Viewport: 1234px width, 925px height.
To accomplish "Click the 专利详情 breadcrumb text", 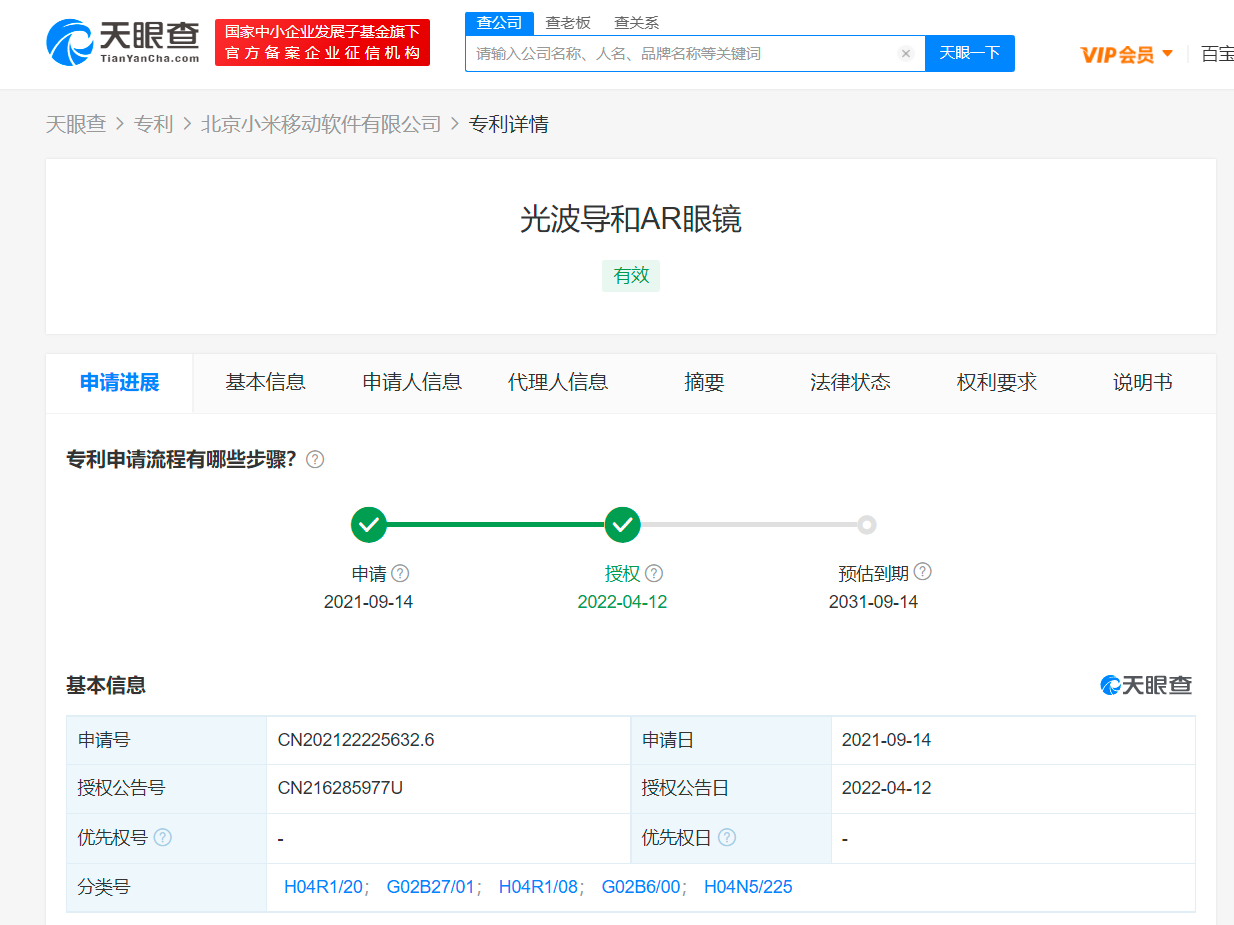I will [x=509, y=125].
